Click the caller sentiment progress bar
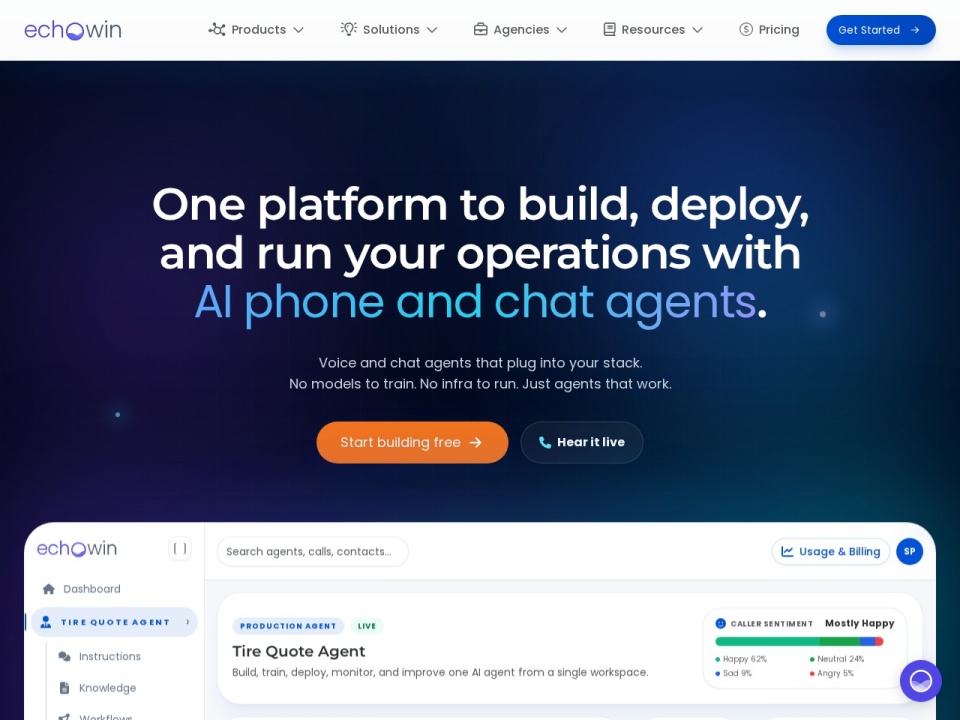 click(x=799, y=642)
